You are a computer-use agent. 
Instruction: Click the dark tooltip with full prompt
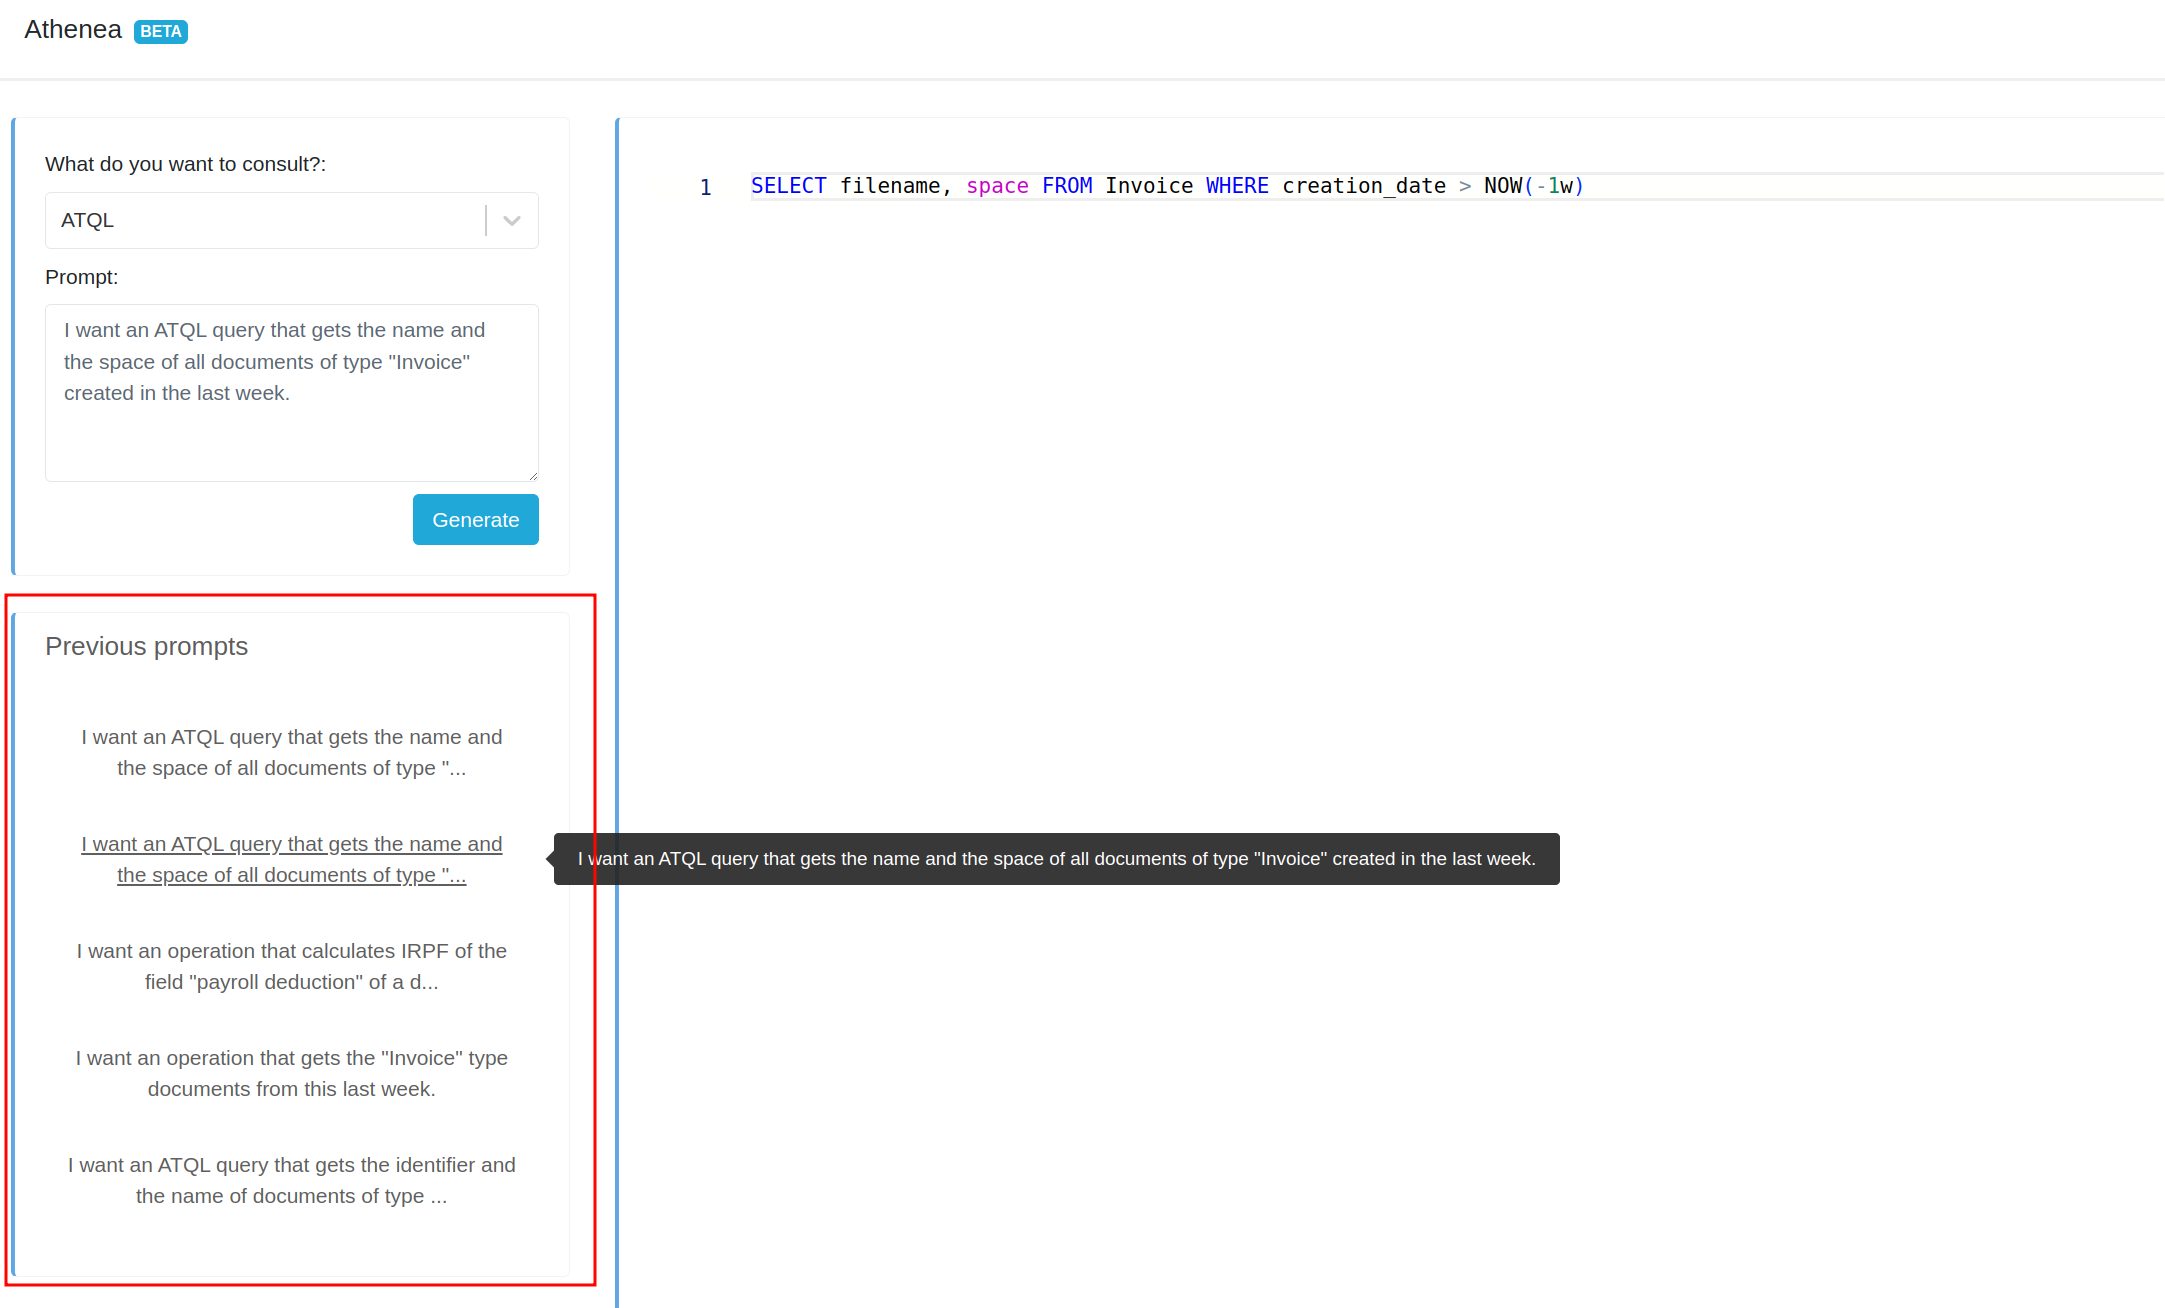[1056, 859]
